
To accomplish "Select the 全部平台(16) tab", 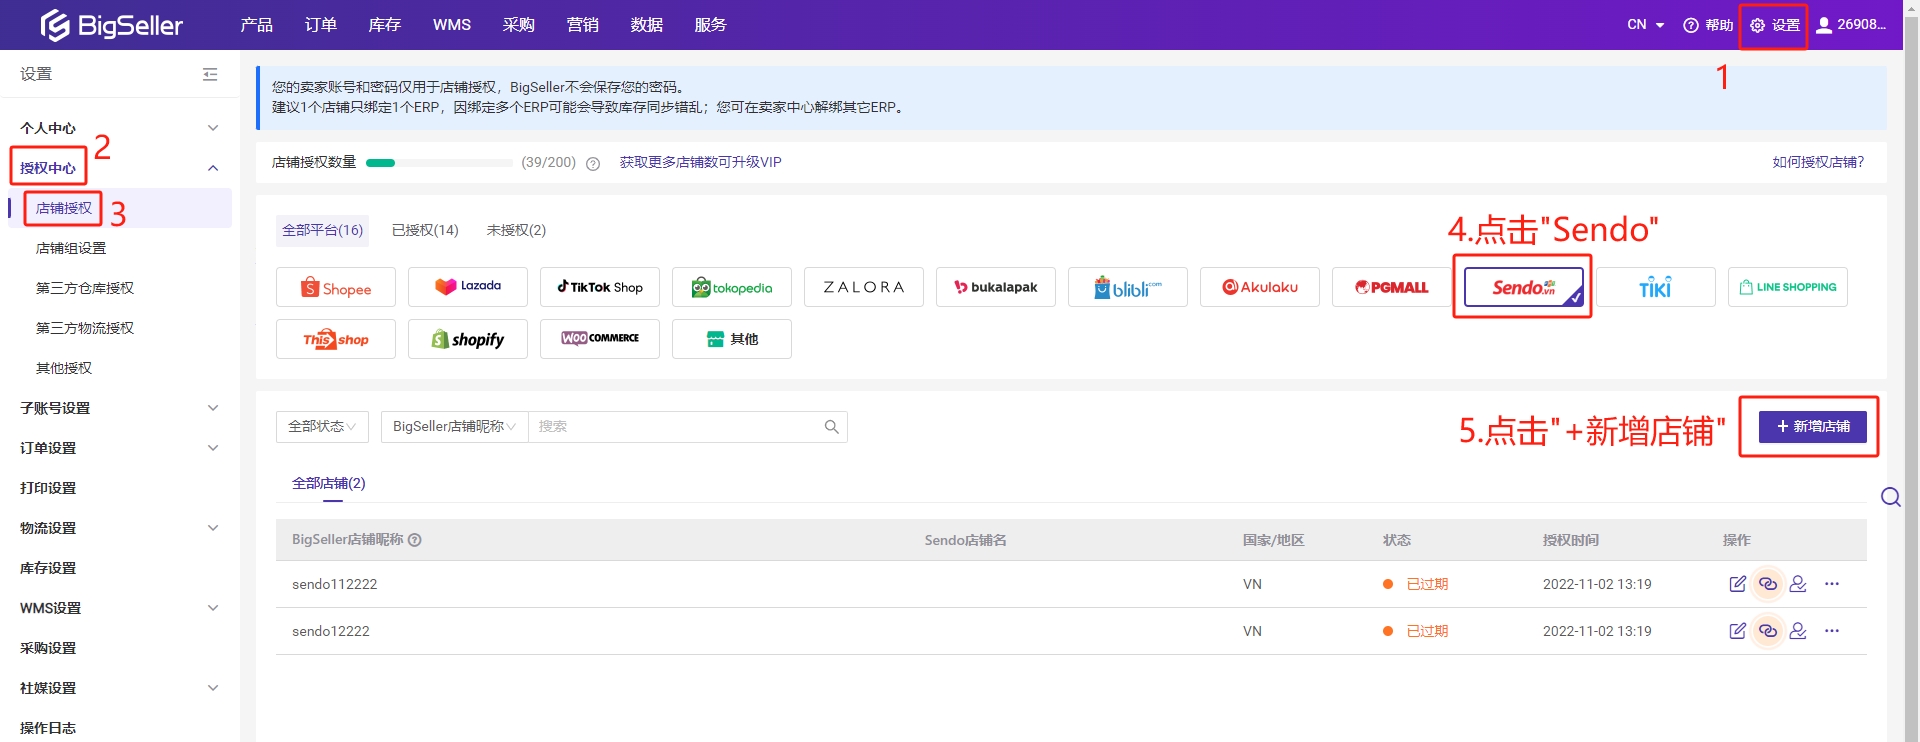I will click(322, 230).
